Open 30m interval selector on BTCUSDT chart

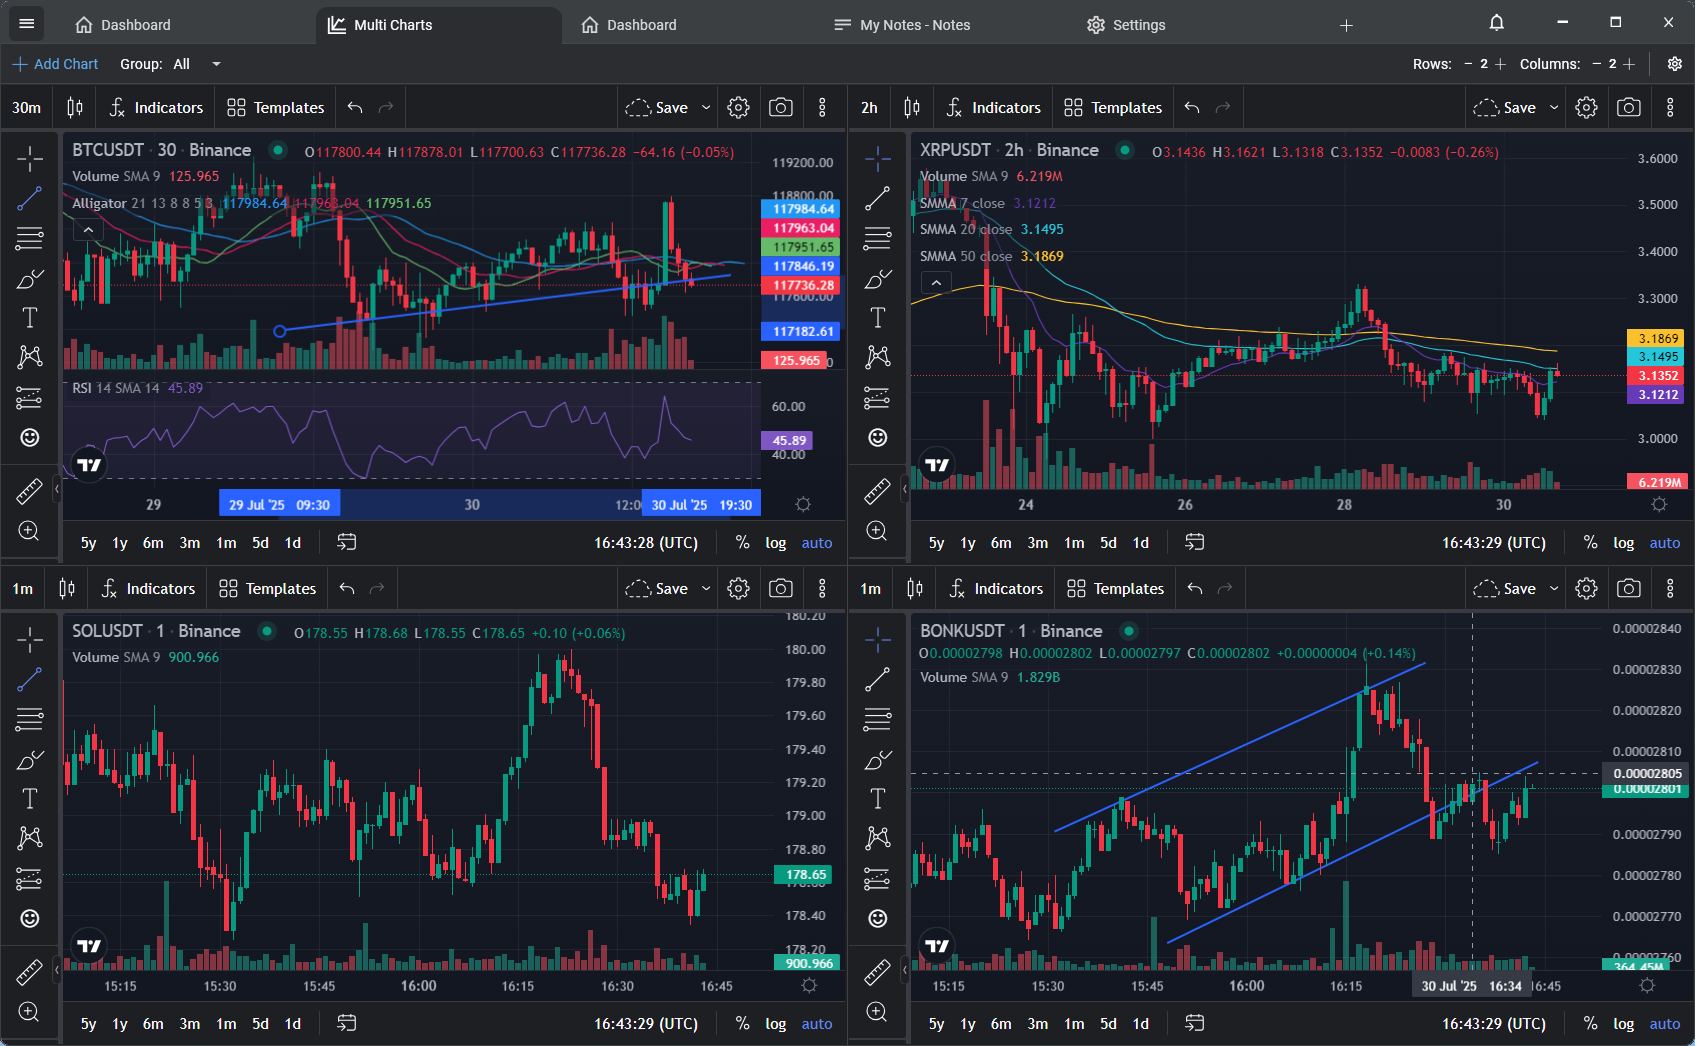tap(27, 107)
